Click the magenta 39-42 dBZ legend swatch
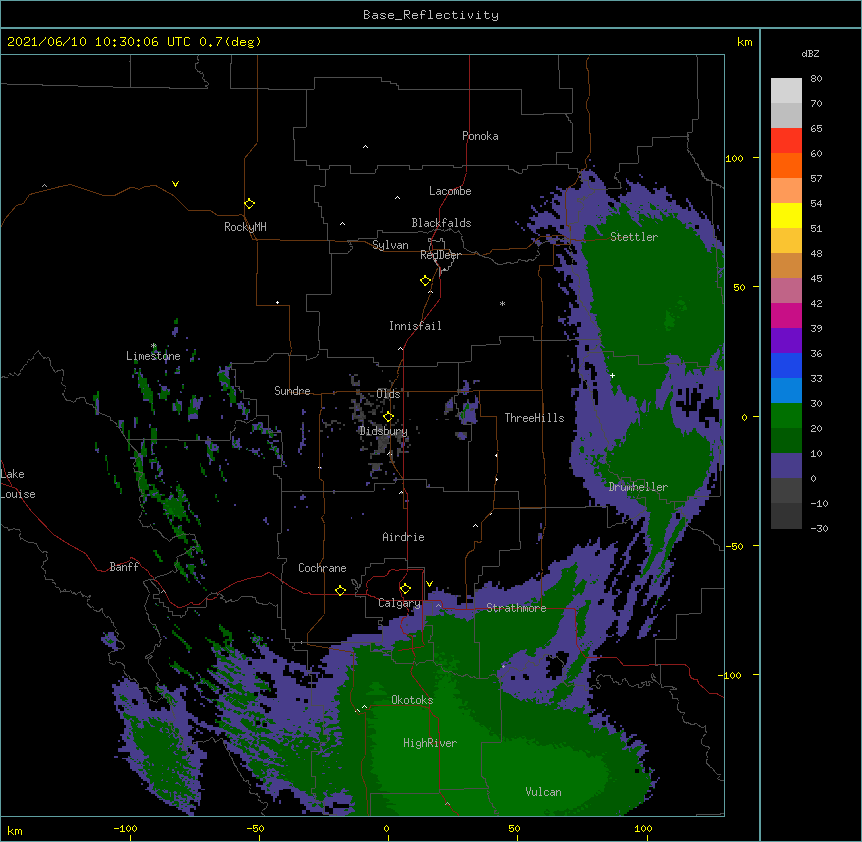 pos(786,315)
